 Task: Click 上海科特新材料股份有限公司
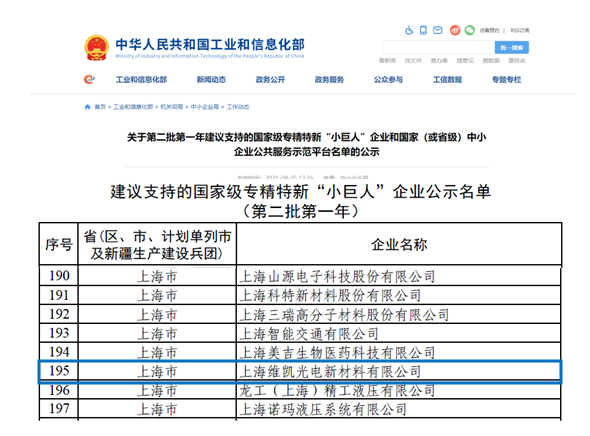point(330,296)
